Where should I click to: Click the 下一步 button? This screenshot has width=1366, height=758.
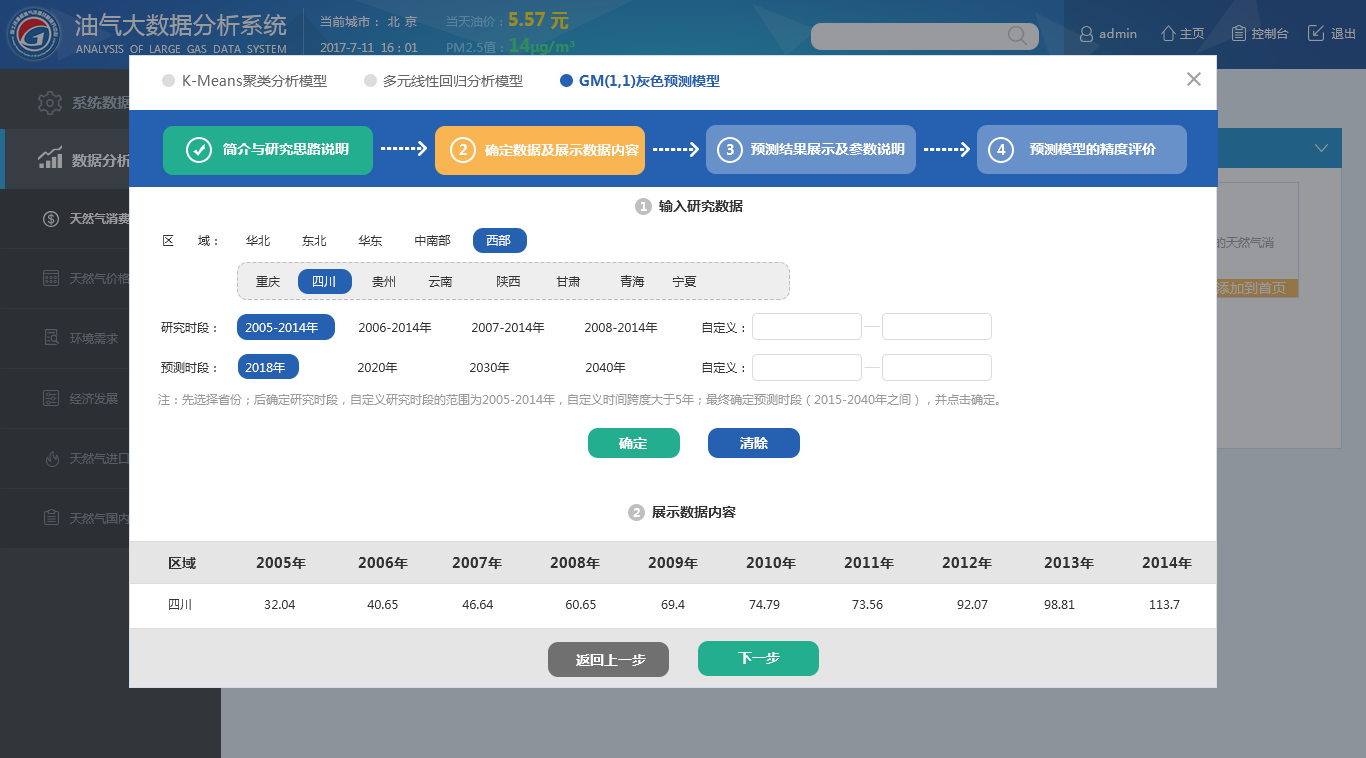point(758,658)
